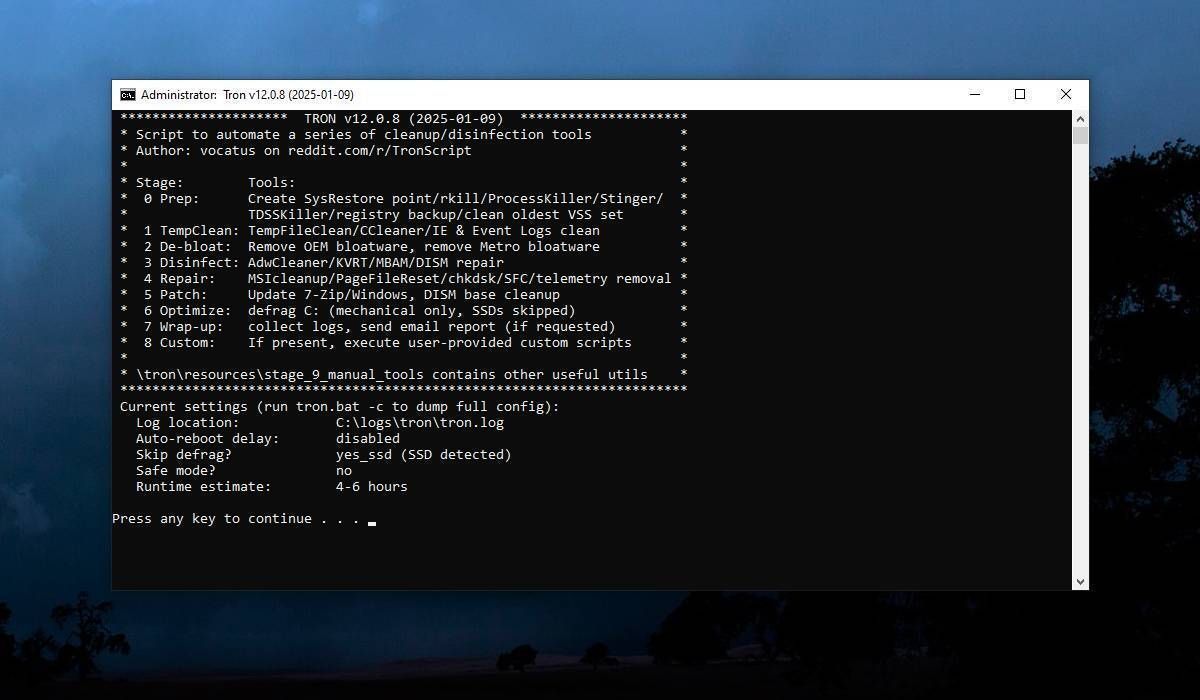This screenshot has width=1200, height=700.
Task: Click the scrollbar down arrow
Action: pyautogui.click(x=1080, y=581)
